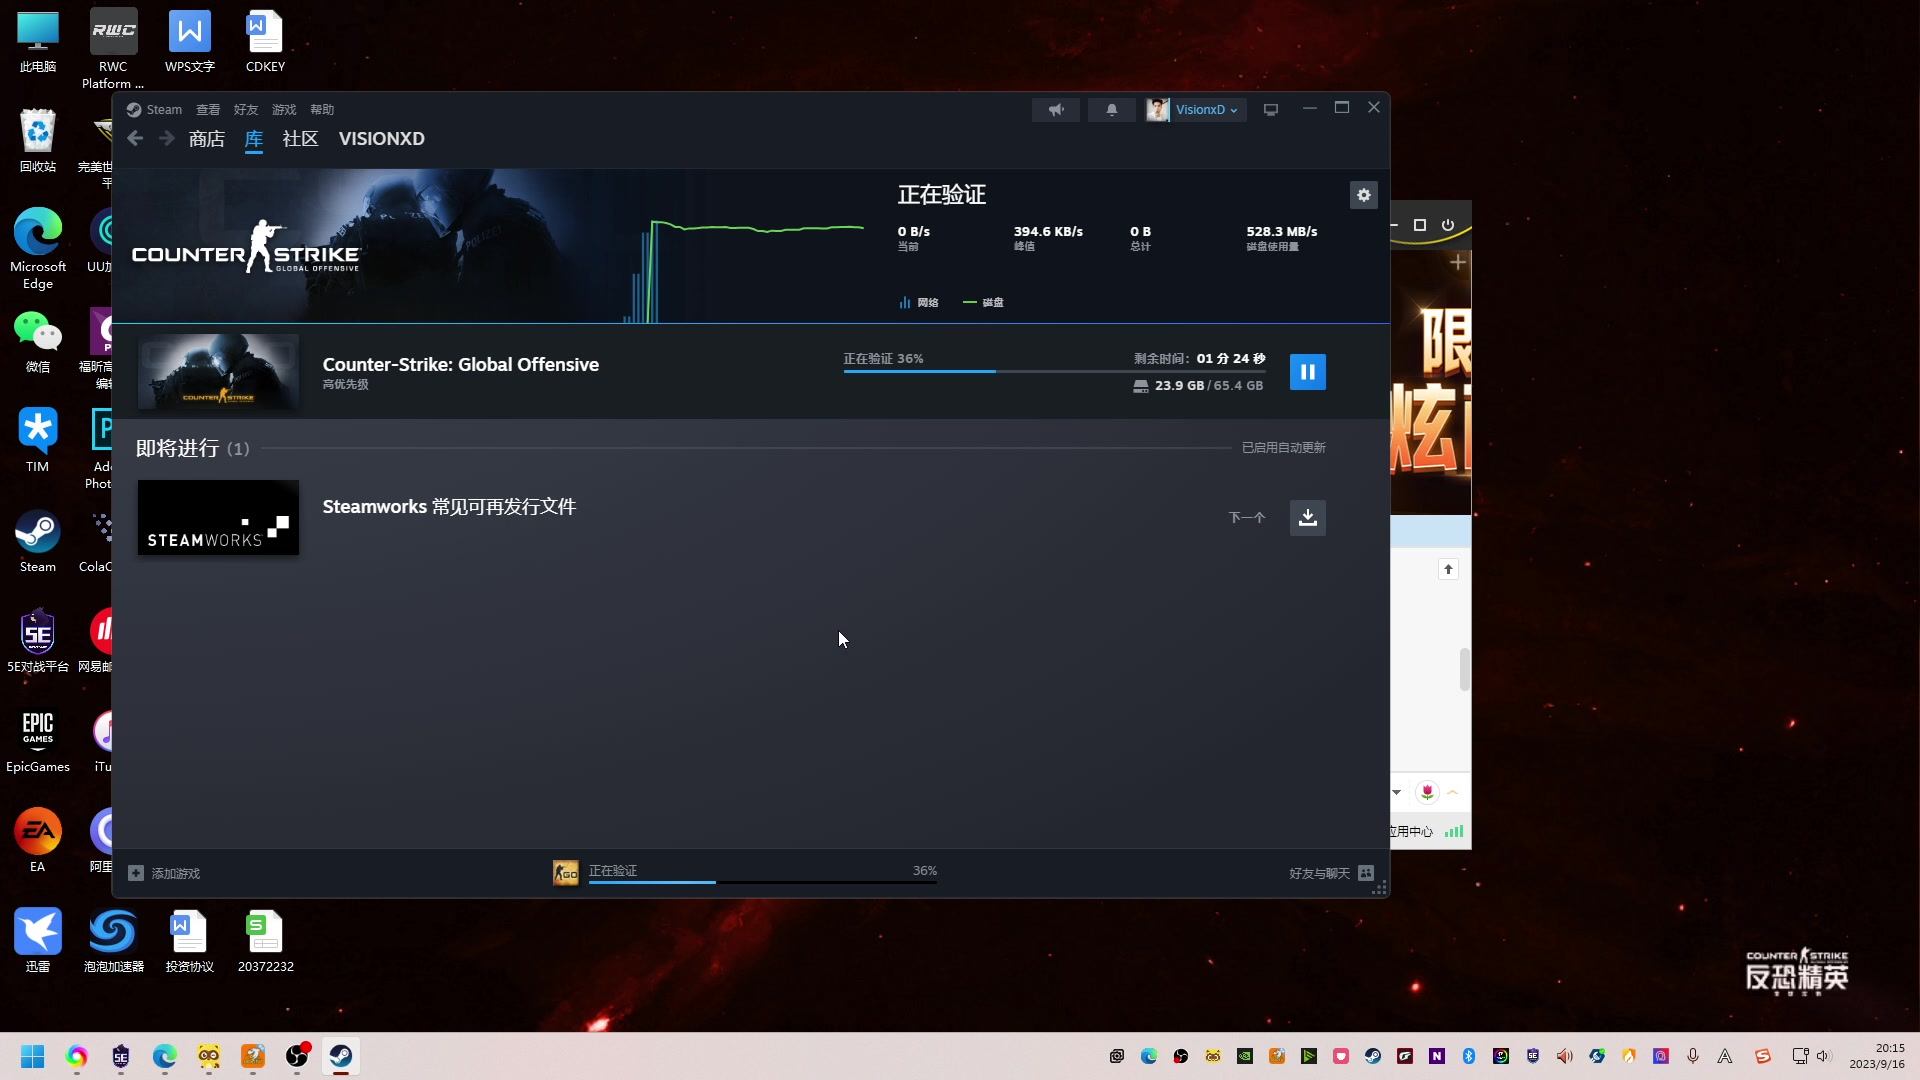Image resolution: width=1920 pixels, height=1080 pixels.
Task: Open download settings gear icon
Action: click(1363, 195)
